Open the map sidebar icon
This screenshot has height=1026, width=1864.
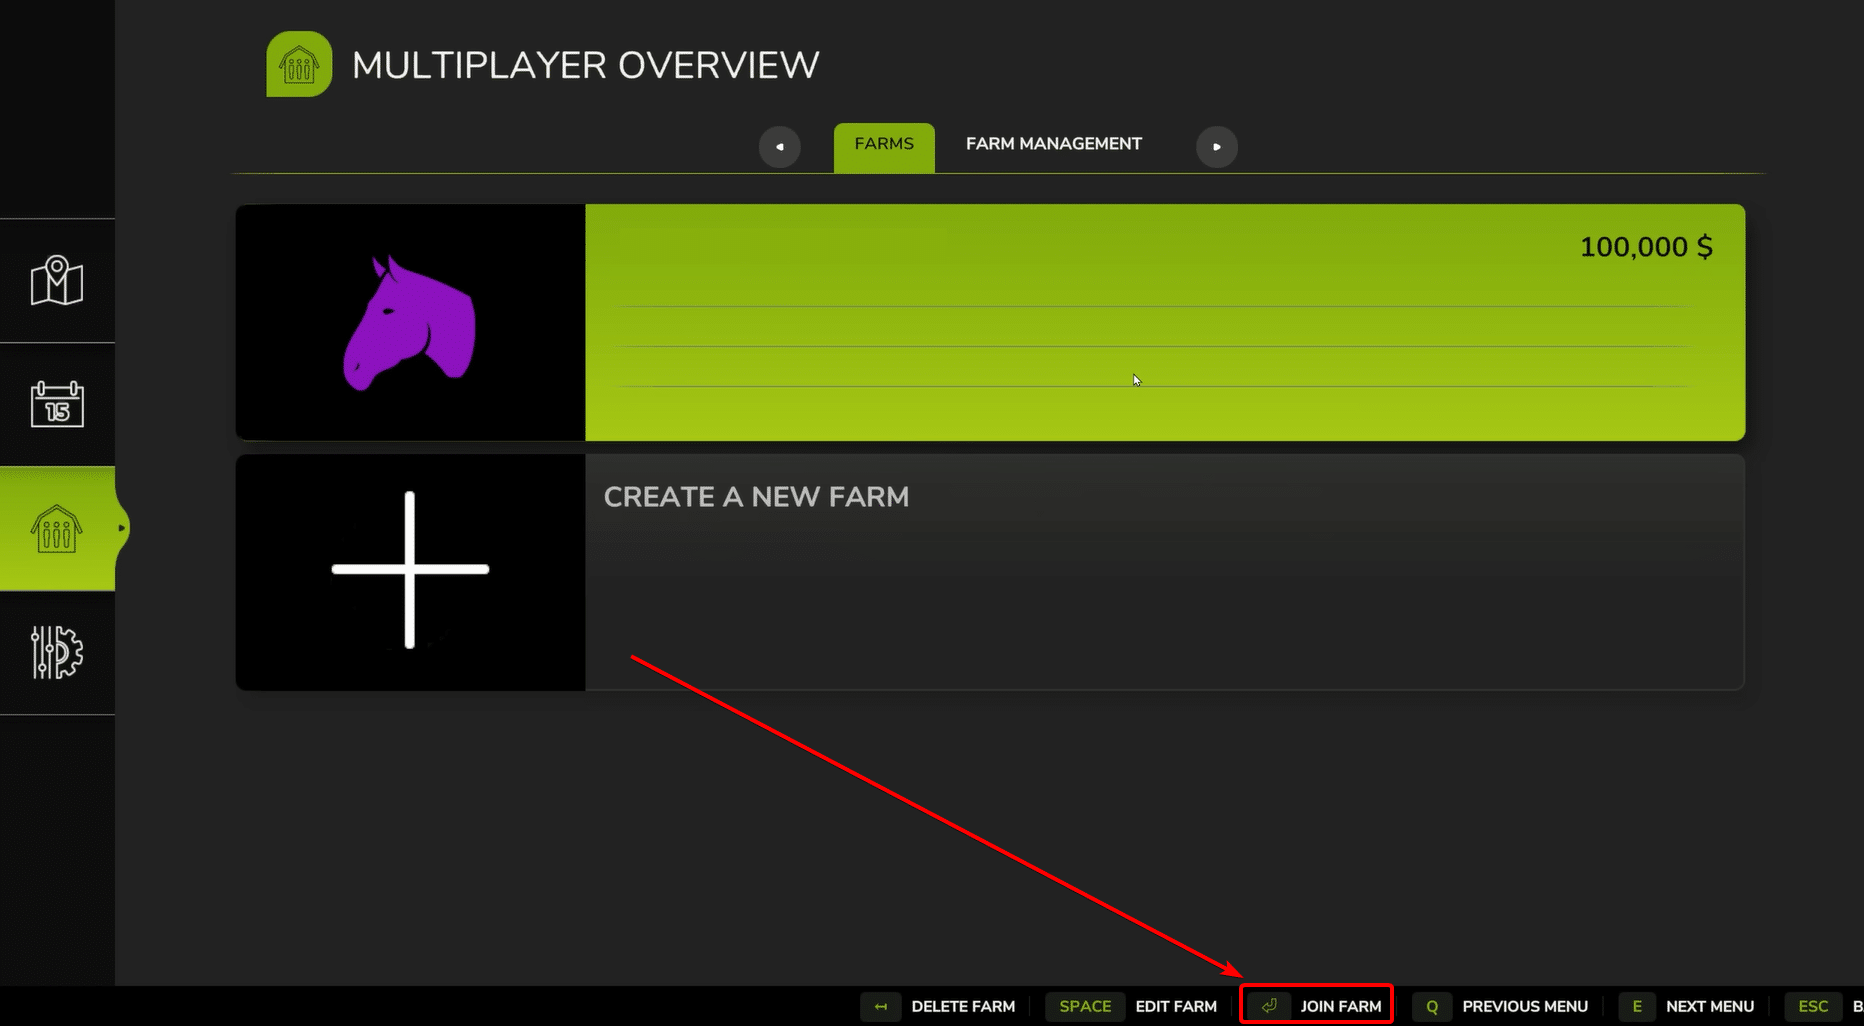[57, 281]
